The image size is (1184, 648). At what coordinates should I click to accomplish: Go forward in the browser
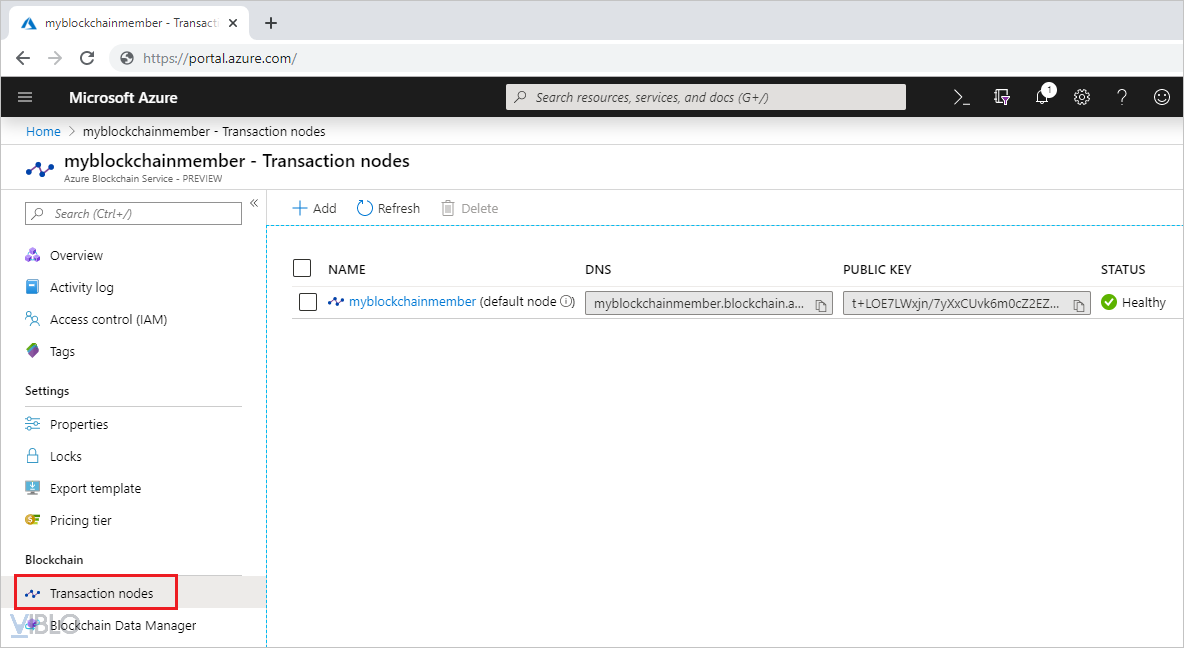[55, 58]
